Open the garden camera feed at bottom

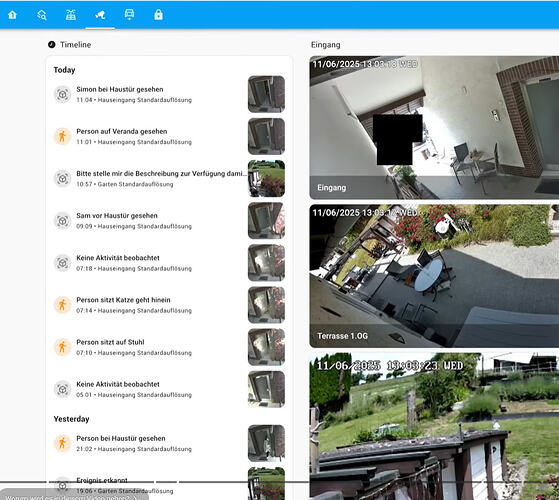(434, 426)
